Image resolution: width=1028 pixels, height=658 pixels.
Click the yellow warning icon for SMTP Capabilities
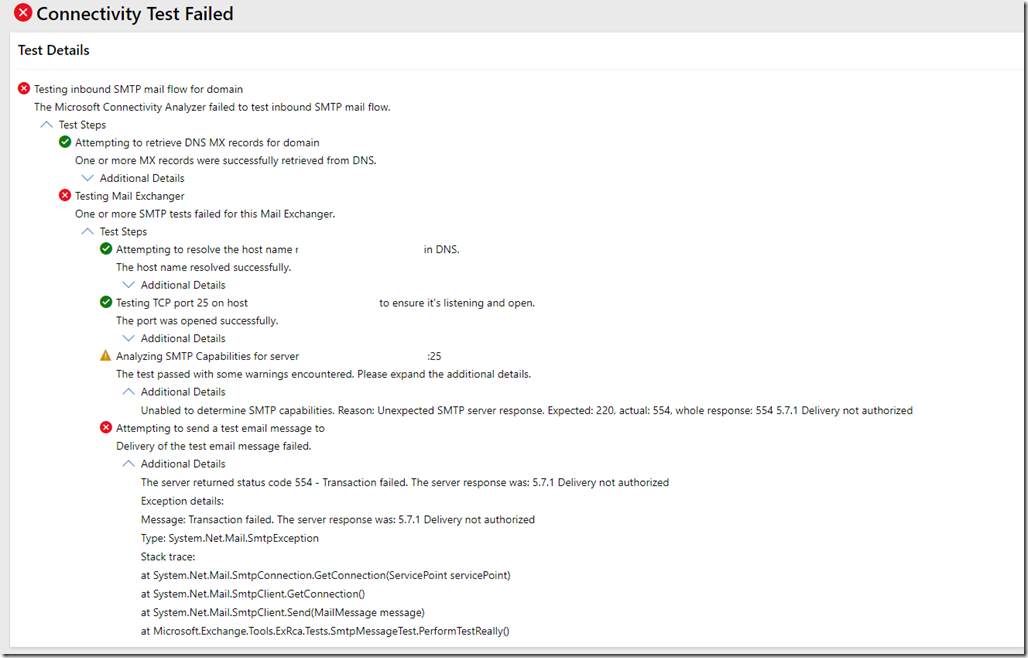pyautogui.click(x=106, y=356)
